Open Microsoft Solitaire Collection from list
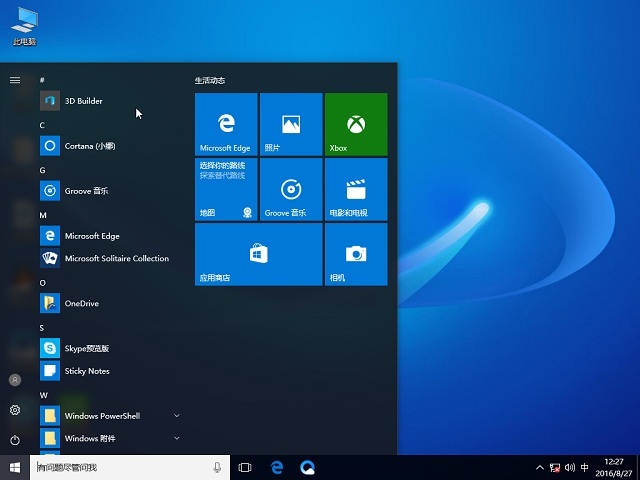Viewport: 640px width, 480px height. pyautogui.click(x=116, y=259)
